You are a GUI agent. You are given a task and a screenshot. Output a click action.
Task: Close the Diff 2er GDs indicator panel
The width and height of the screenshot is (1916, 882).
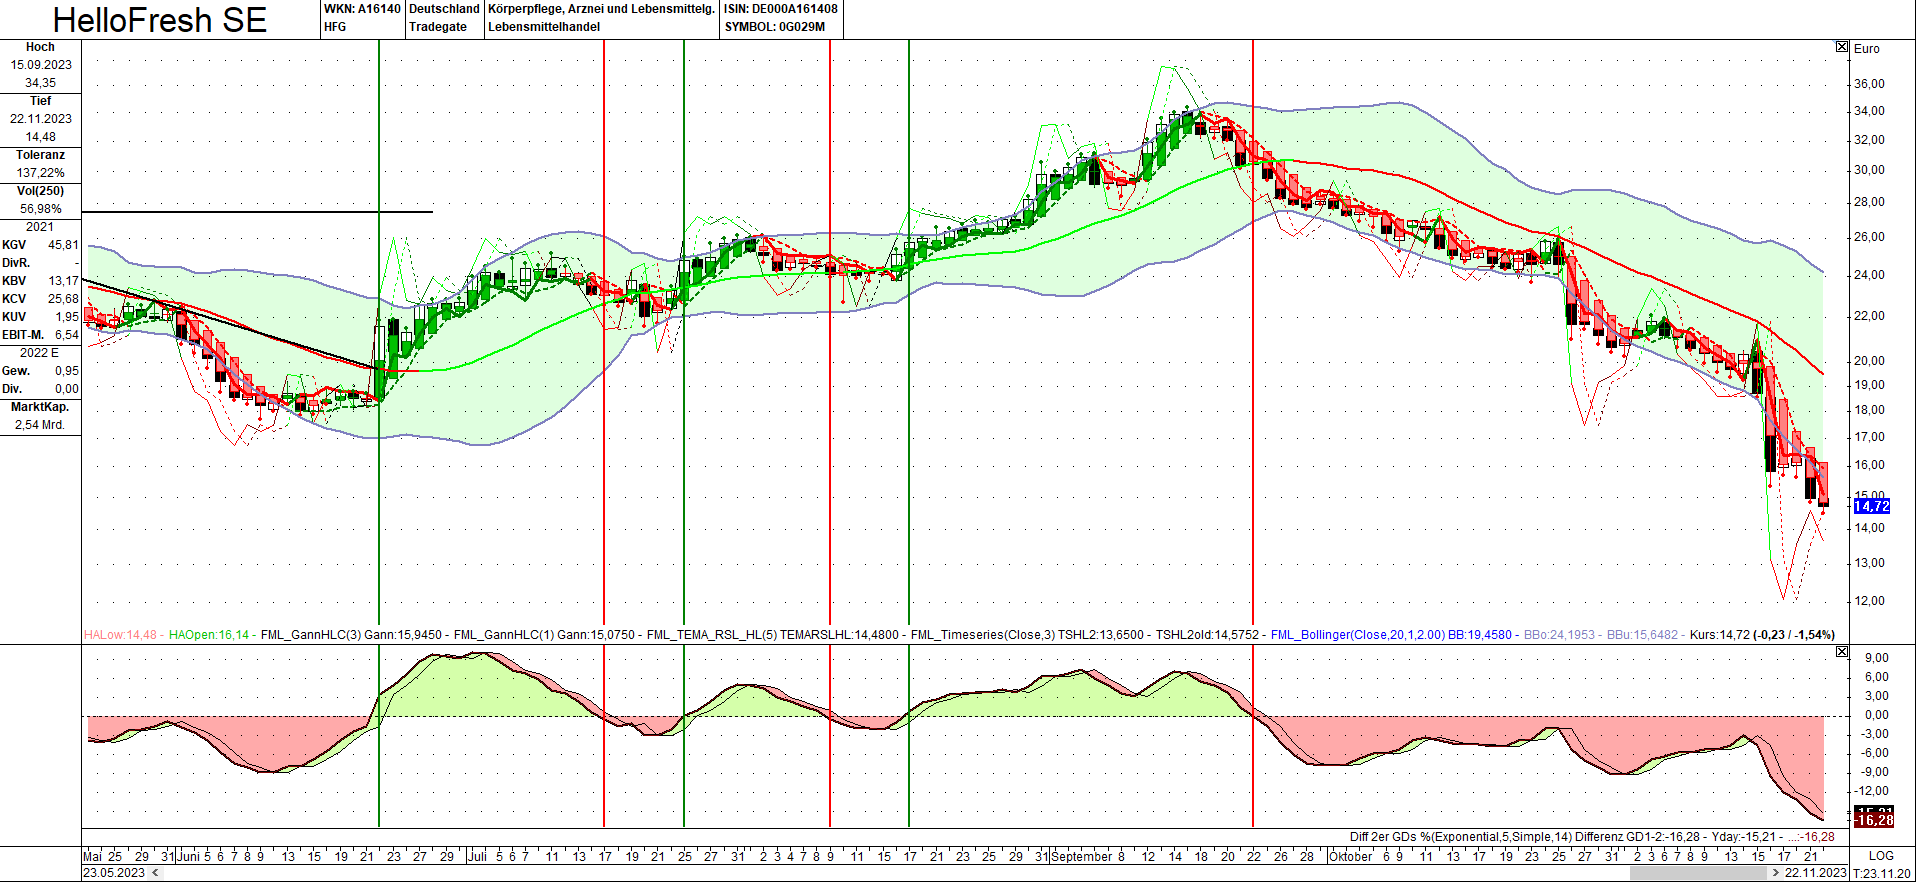(x=1842, y=652)
